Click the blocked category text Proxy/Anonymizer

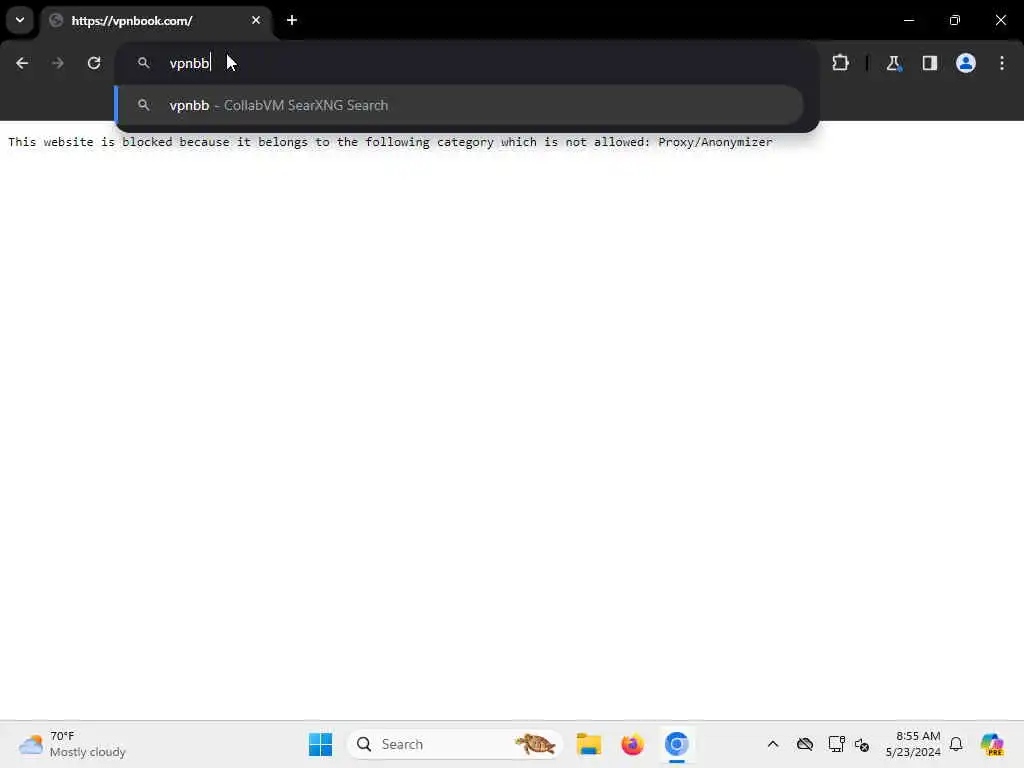coord(715,142)
